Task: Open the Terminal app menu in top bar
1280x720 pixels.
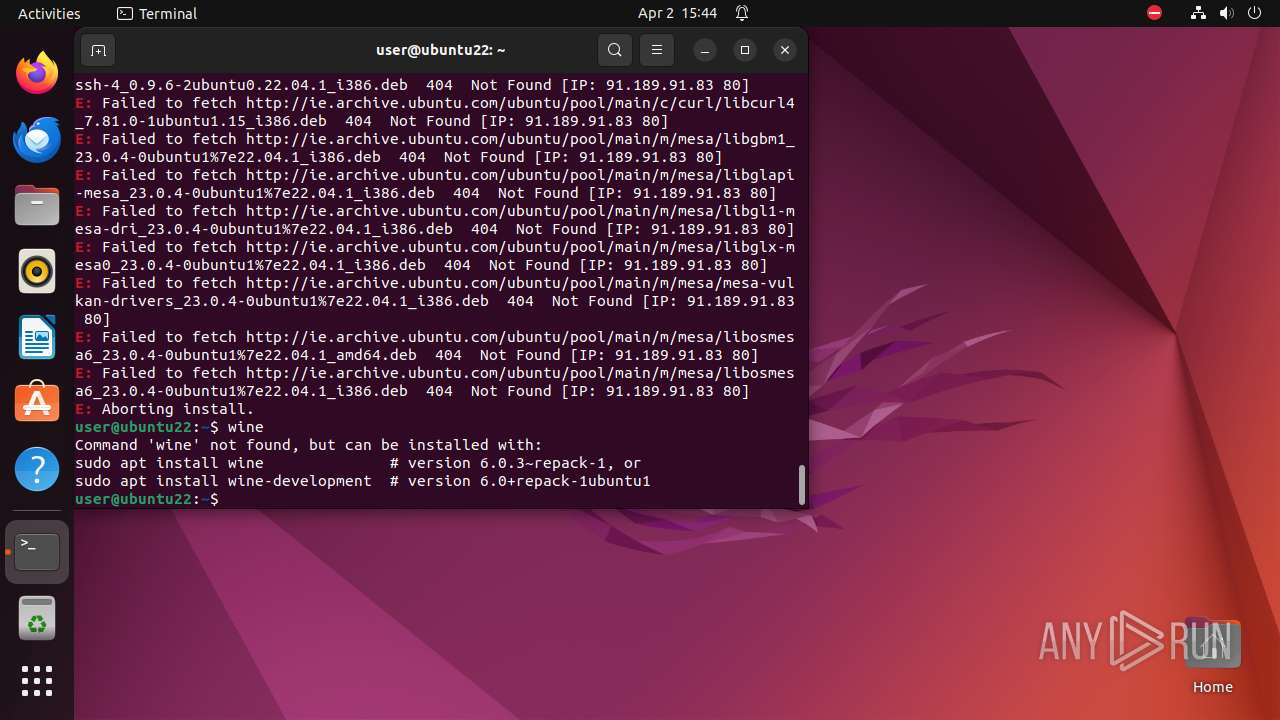Action: point(157,13)
